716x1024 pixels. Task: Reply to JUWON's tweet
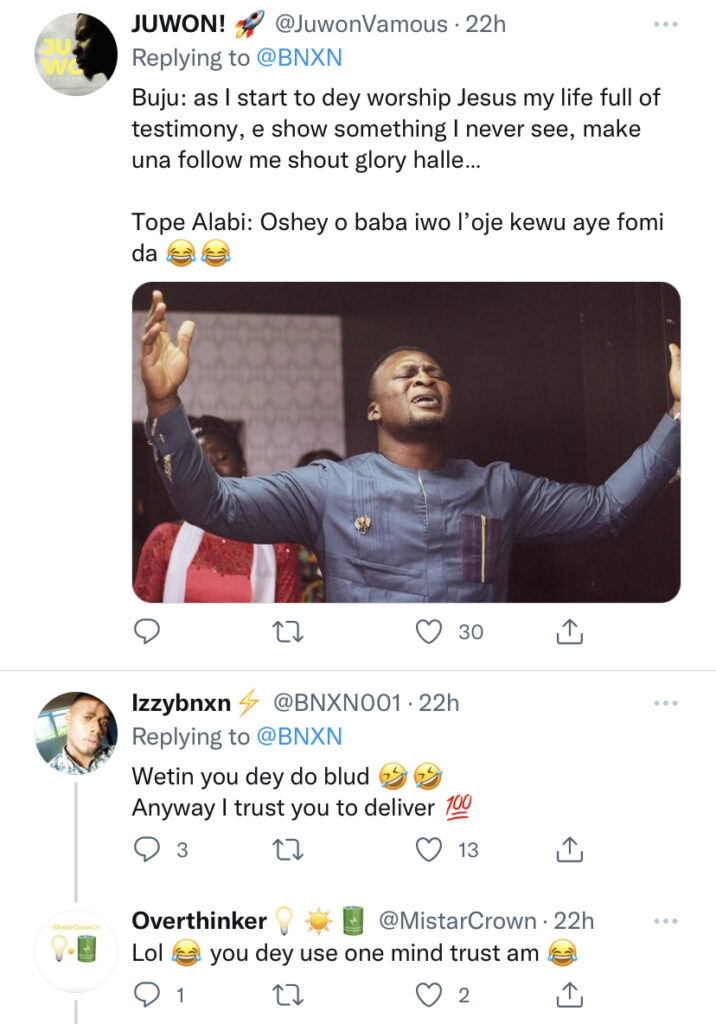pyautogui.click(x=147, y=631)
